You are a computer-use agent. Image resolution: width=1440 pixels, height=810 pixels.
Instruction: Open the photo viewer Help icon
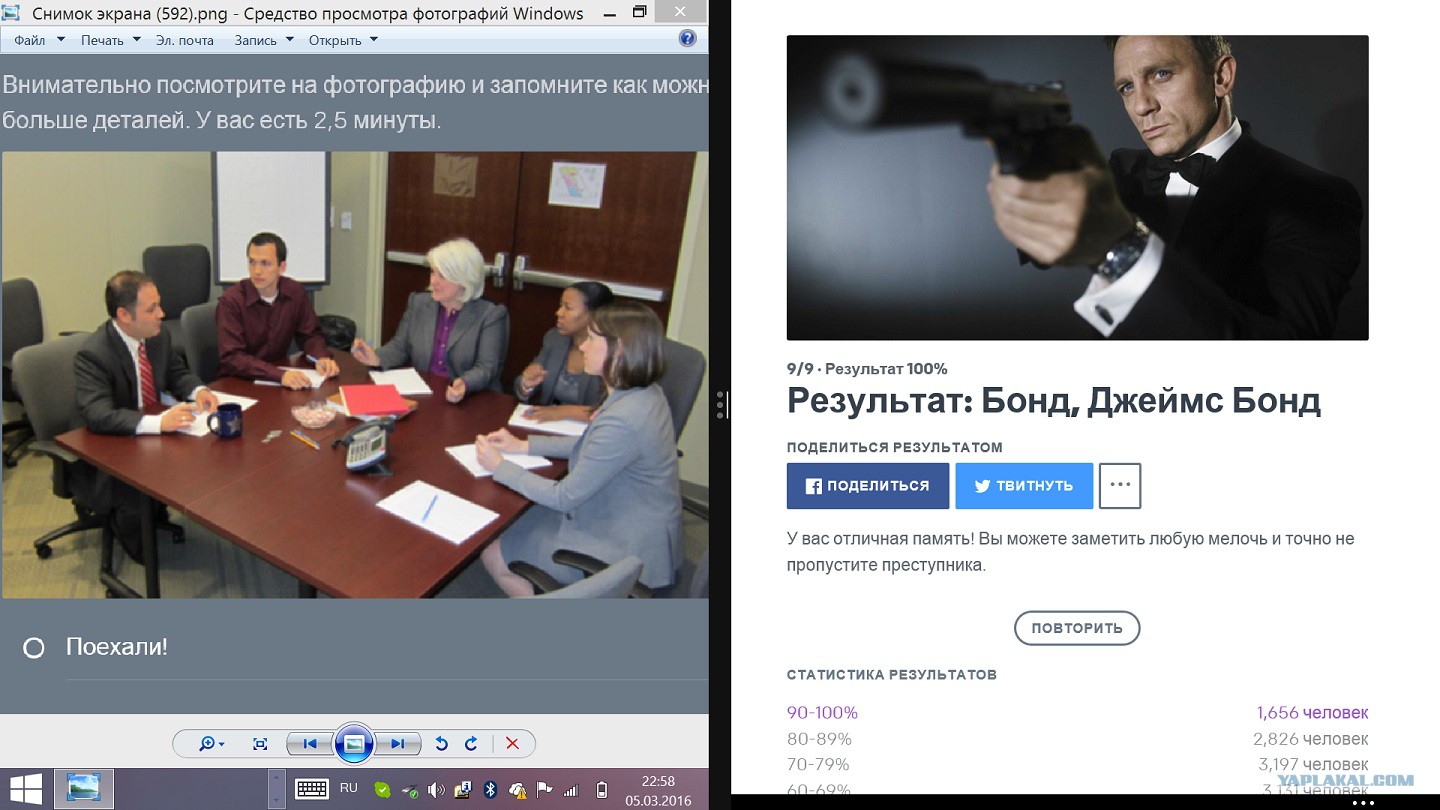coord(687,39)
